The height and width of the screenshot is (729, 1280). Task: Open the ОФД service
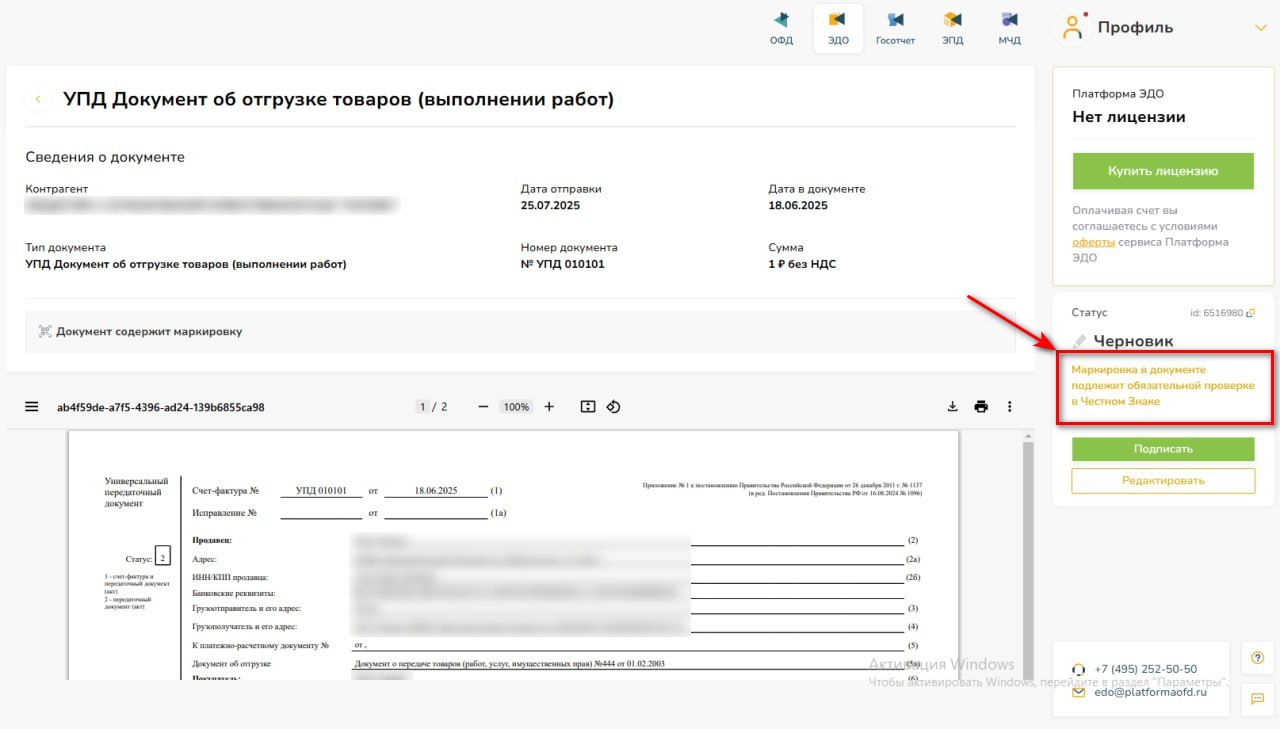[781, 28]
